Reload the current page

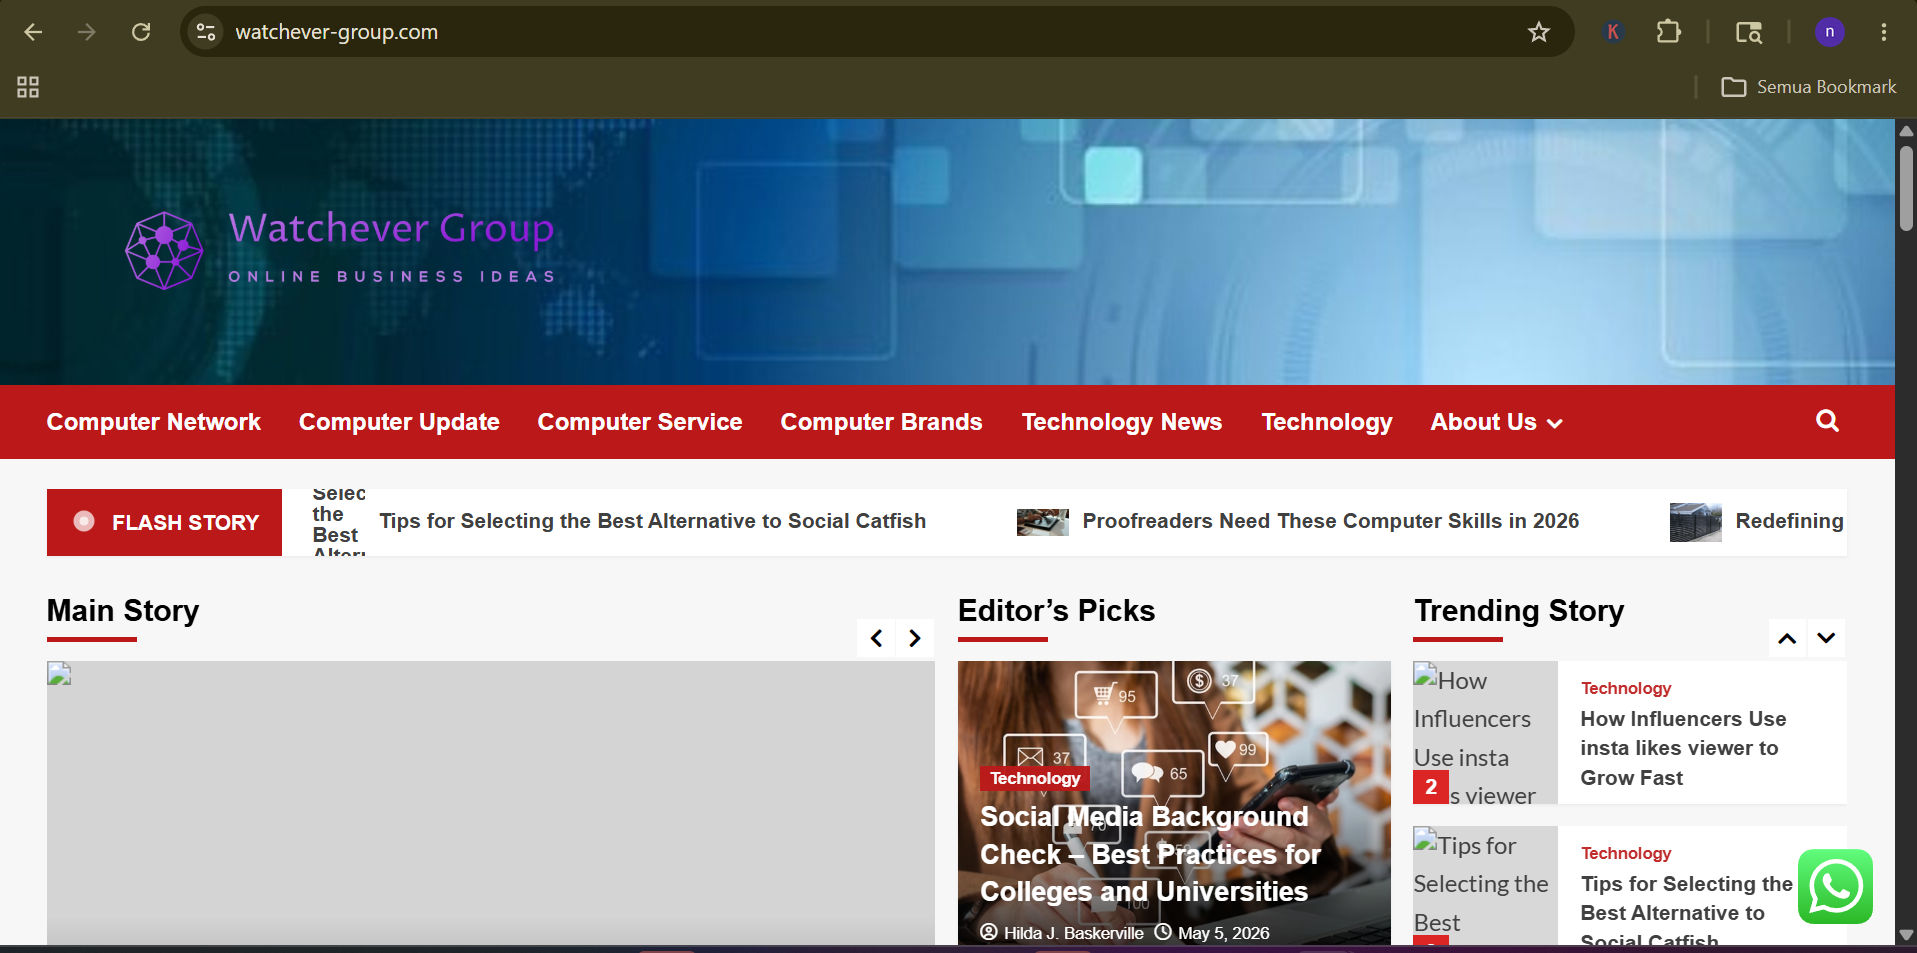[141, 32]
